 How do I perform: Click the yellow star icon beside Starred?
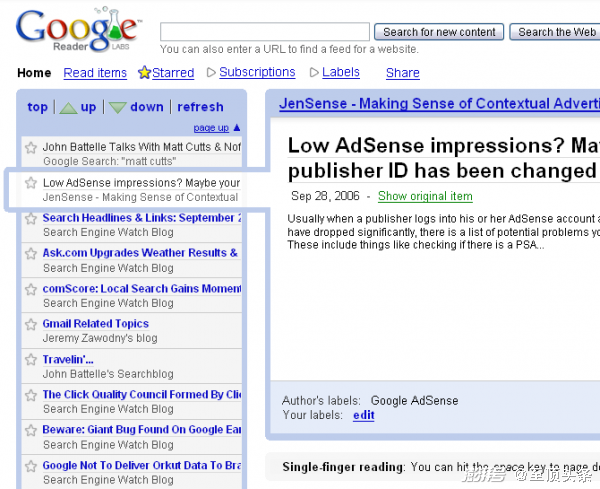click(144, 72)
